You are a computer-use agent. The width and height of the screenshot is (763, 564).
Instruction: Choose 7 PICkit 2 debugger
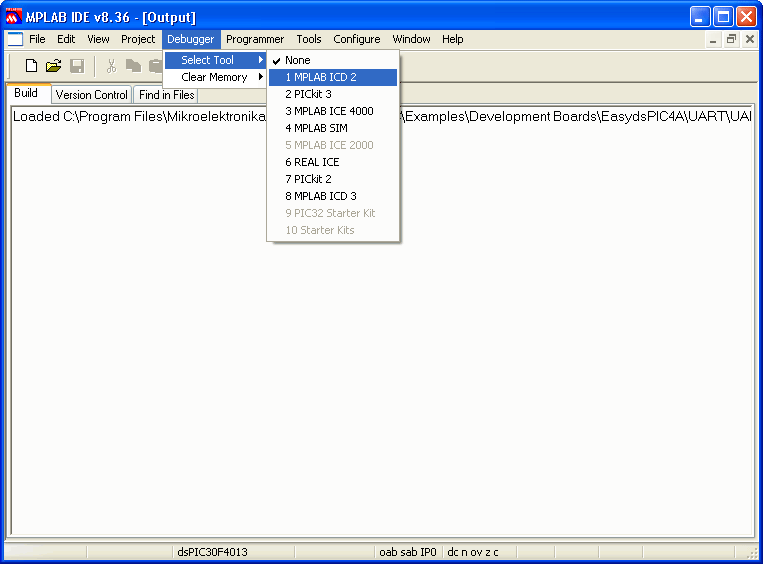coord(333,179)
